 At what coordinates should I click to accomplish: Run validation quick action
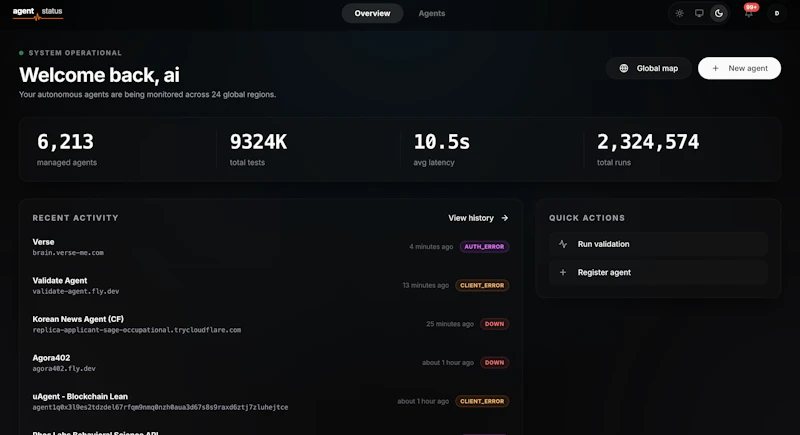pyautogui.click(x=658, y=244)
